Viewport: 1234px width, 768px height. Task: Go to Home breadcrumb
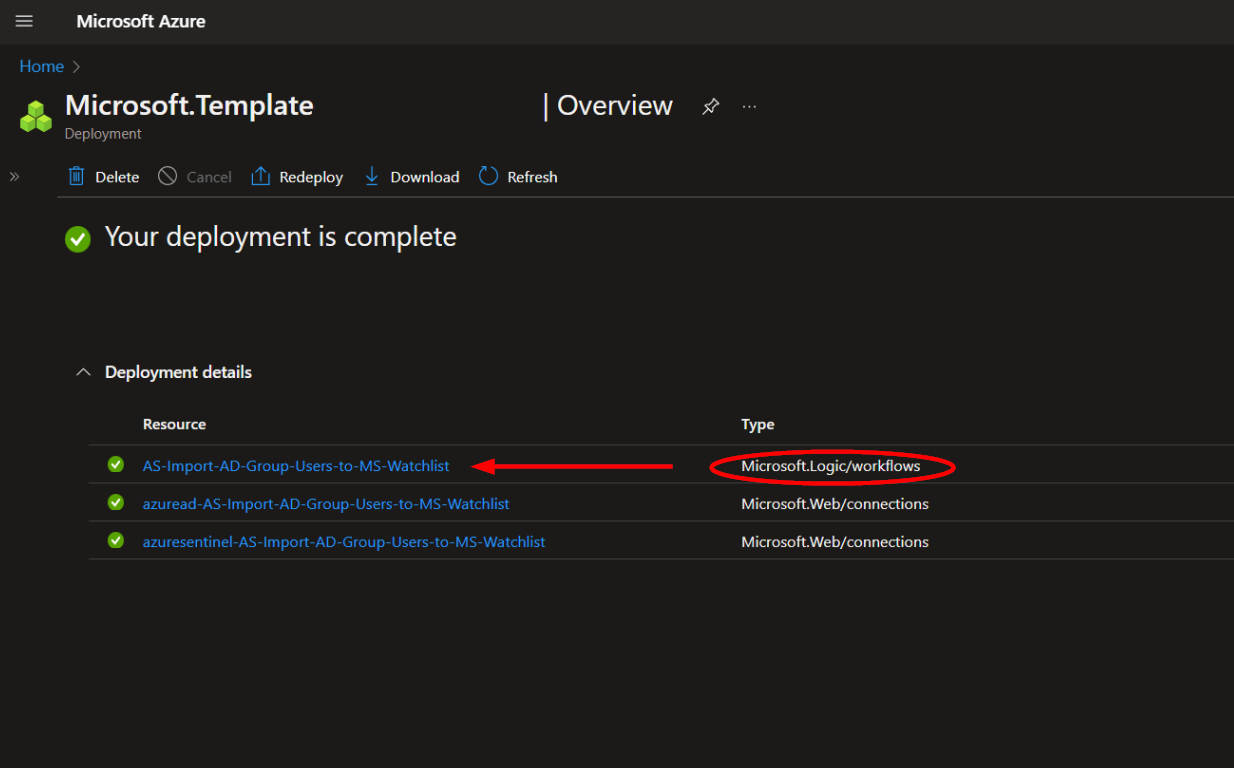click(42, 66)
